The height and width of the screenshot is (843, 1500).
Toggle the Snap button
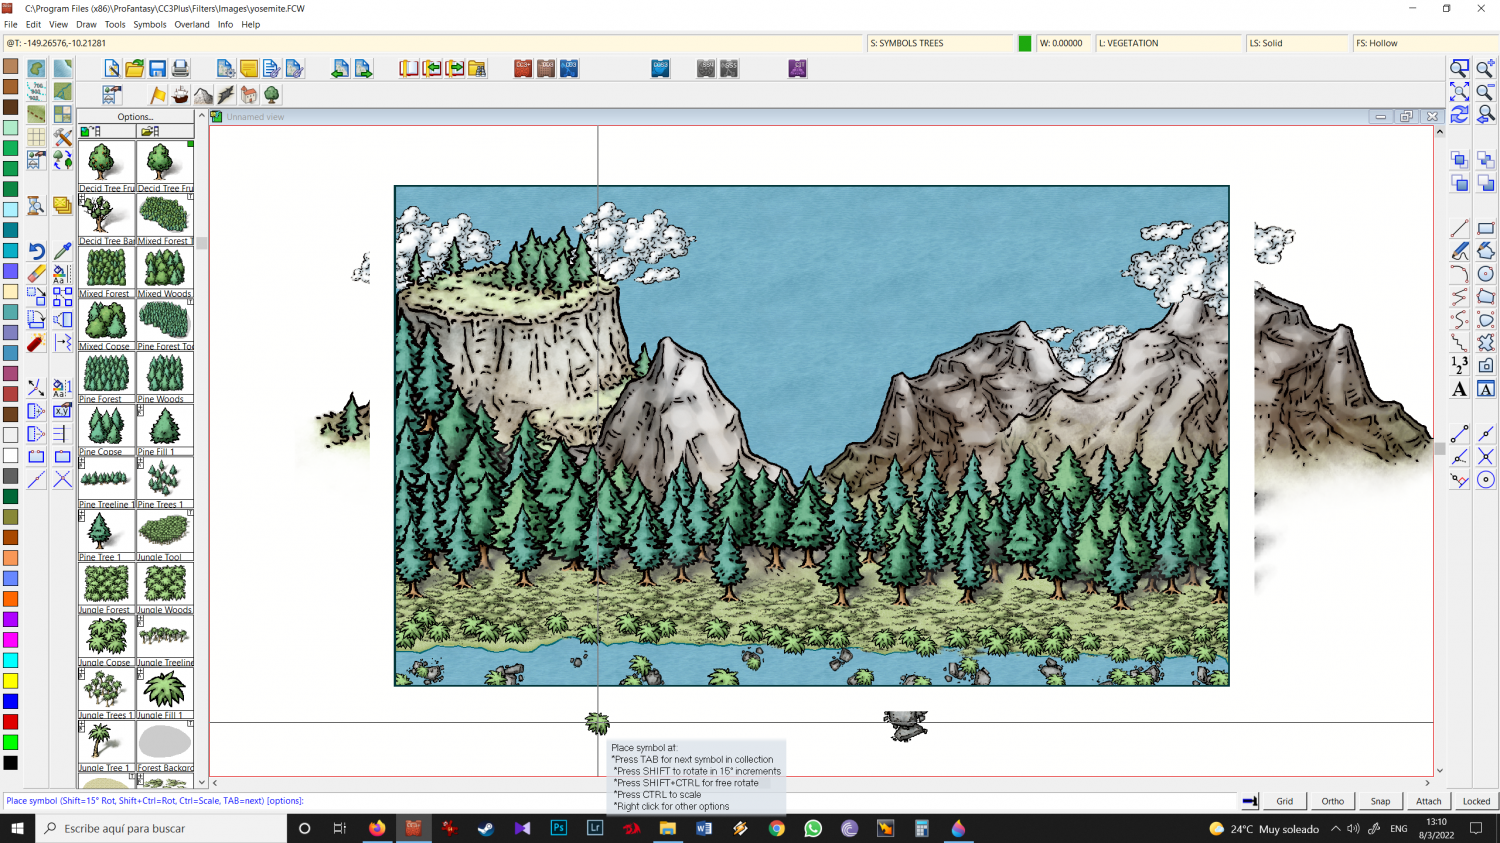pyautogui.click(x=1380, y=801)
